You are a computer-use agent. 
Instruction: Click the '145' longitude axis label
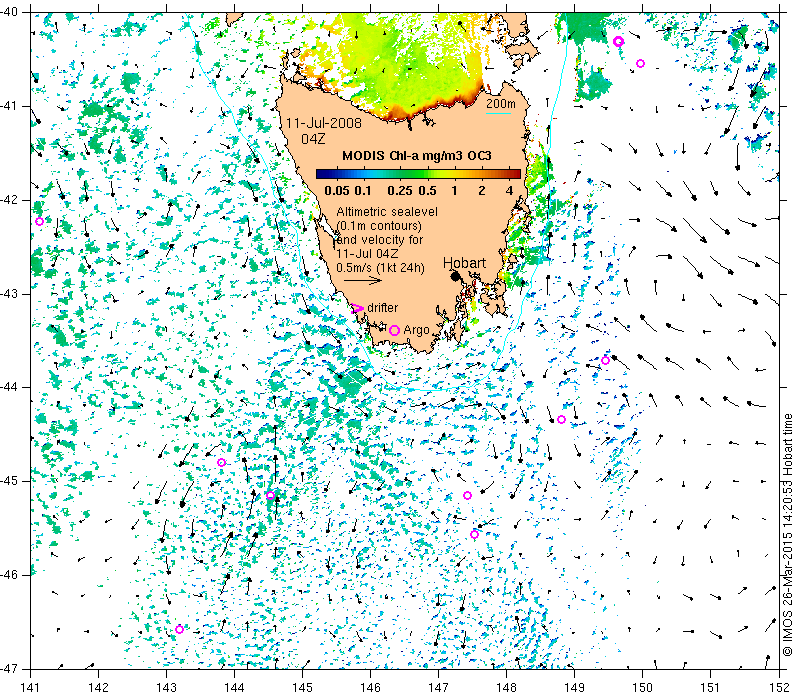pos(303,687)
